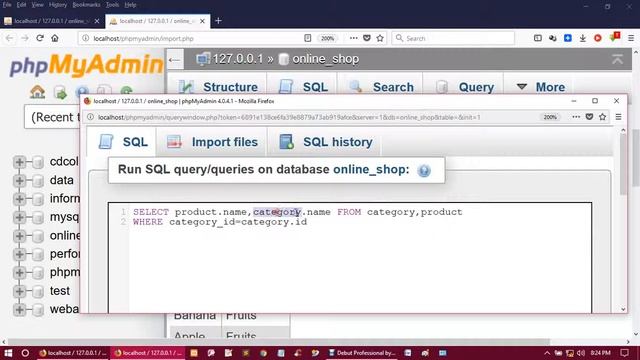Open the History menu in Firefox menu bar
This screenshot has width=640, height=360.
(x=58, y=5)
